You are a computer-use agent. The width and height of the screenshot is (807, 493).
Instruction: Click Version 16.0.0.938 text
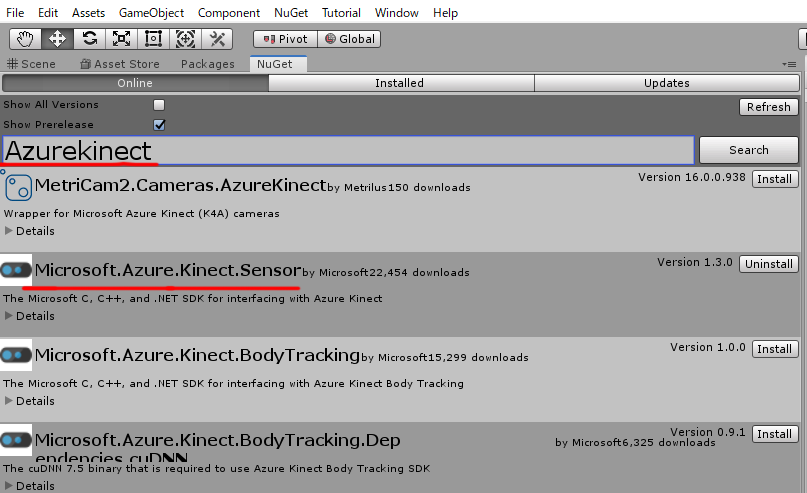tap(692, 178)
